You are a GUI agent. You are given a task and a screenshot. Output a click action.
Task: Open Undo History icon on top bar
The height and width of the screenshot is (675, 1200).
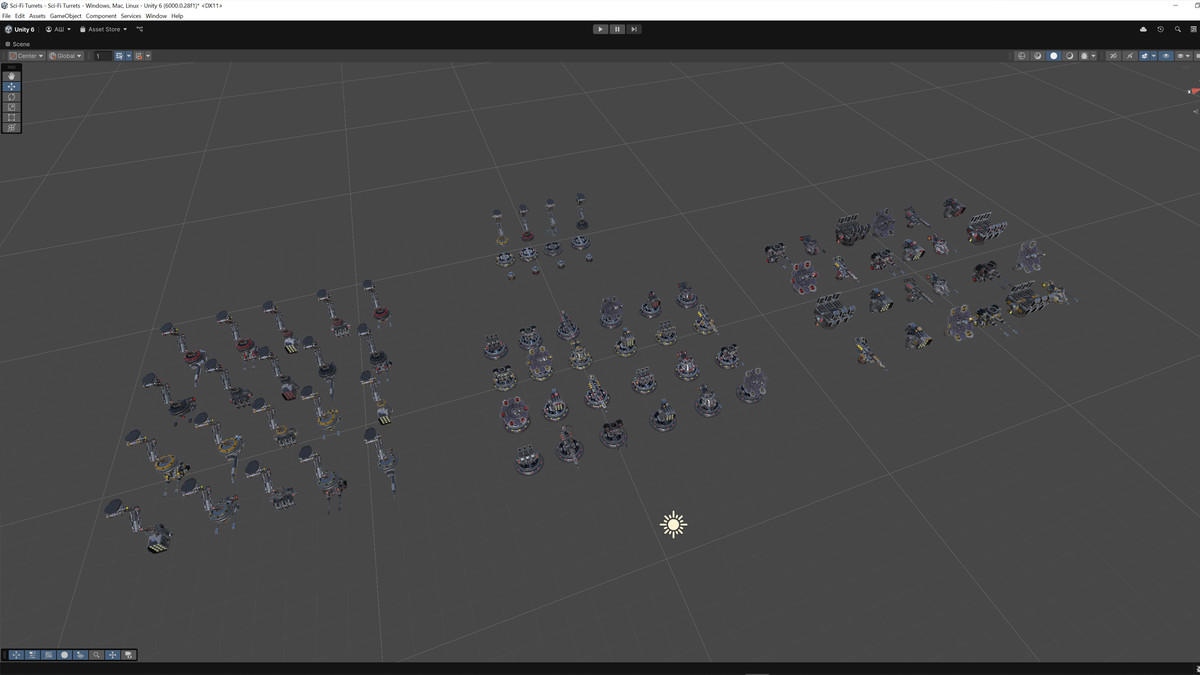point(1160,29)
